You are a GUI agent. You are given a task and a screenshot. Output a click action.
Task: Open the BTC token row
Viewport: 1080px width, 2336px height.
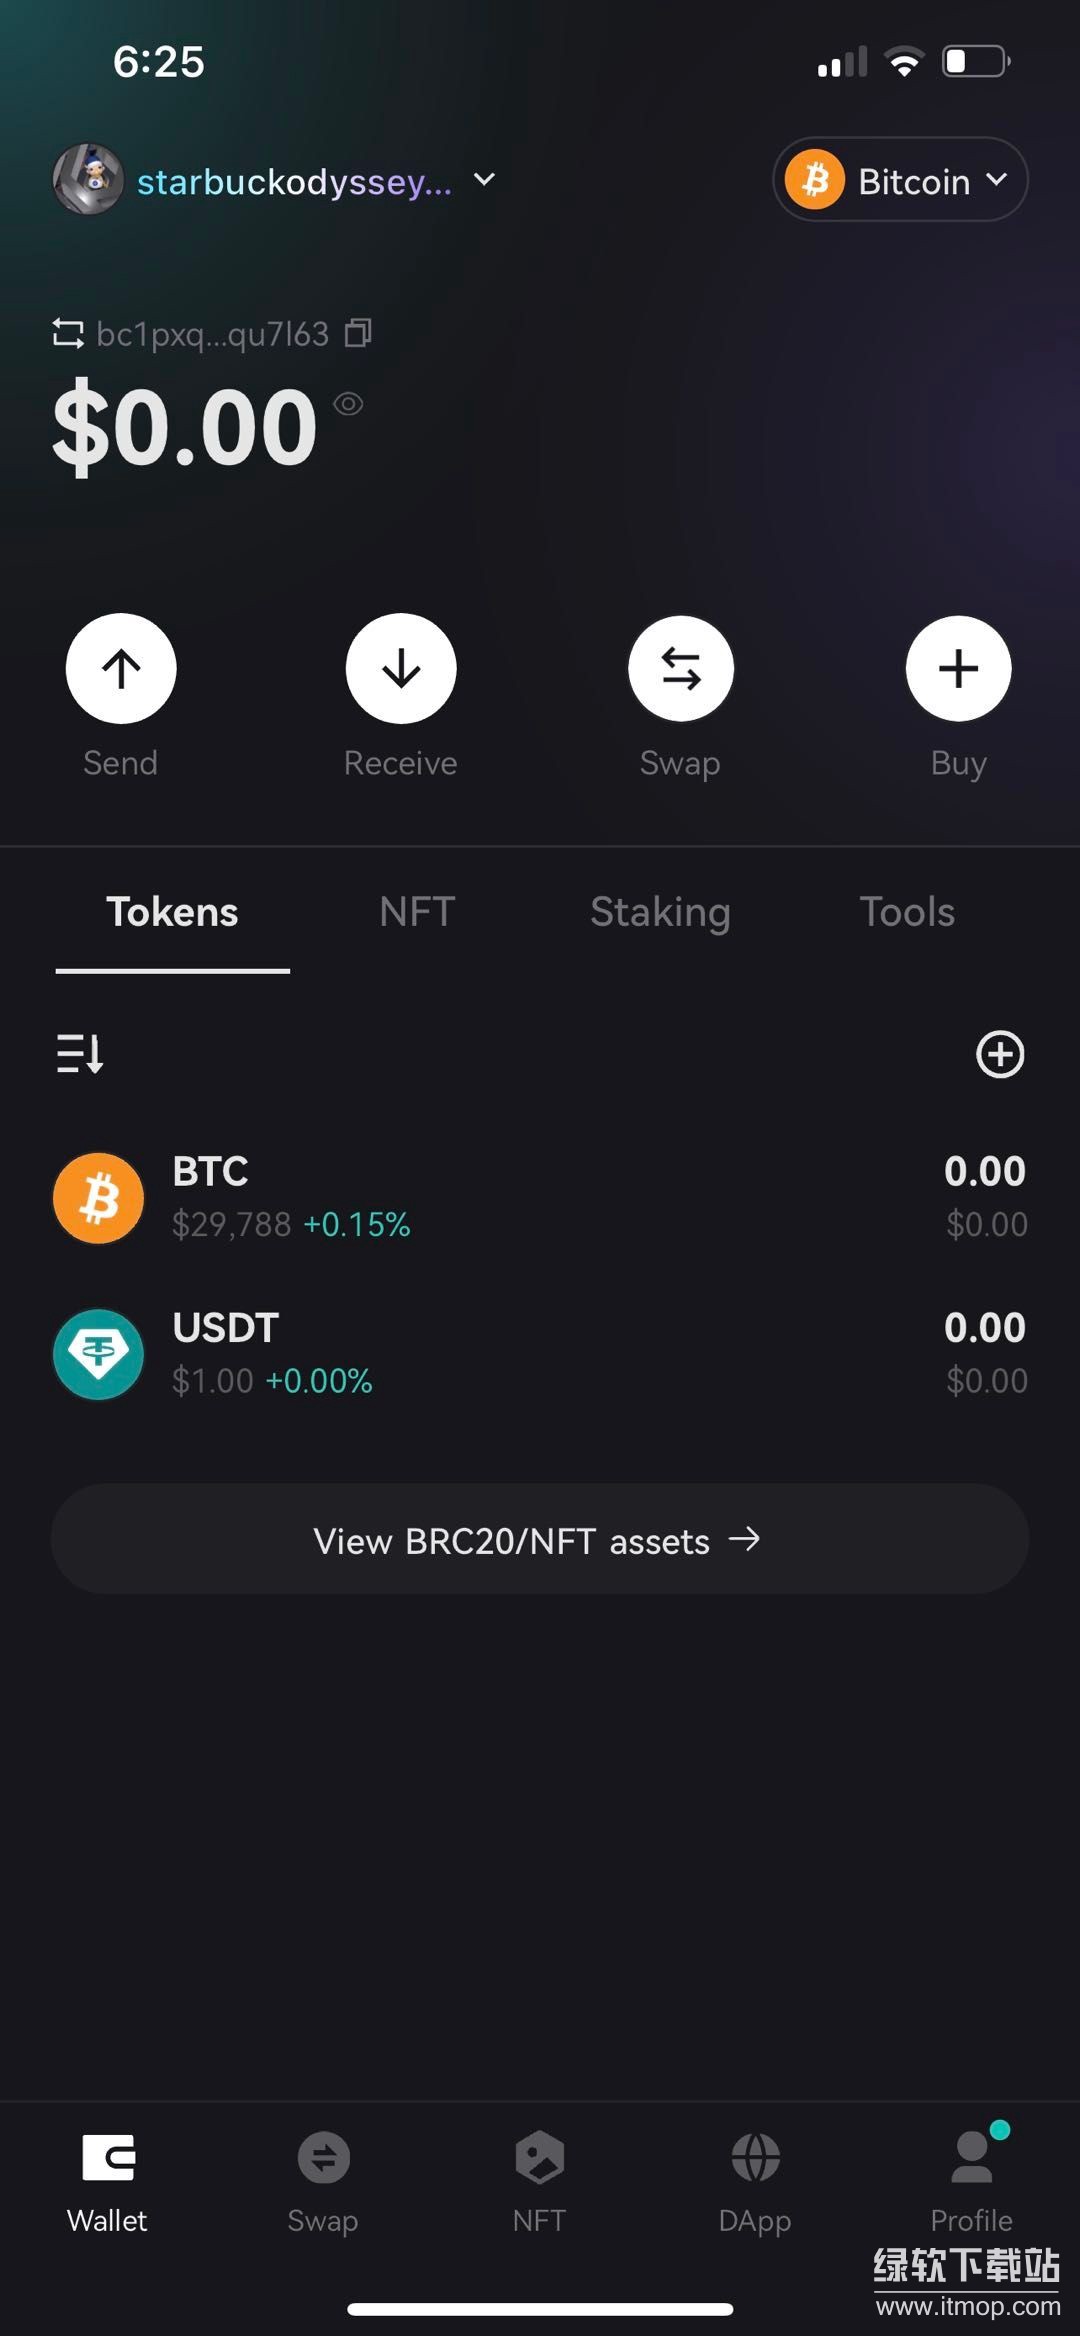[x=540, y=1198]
